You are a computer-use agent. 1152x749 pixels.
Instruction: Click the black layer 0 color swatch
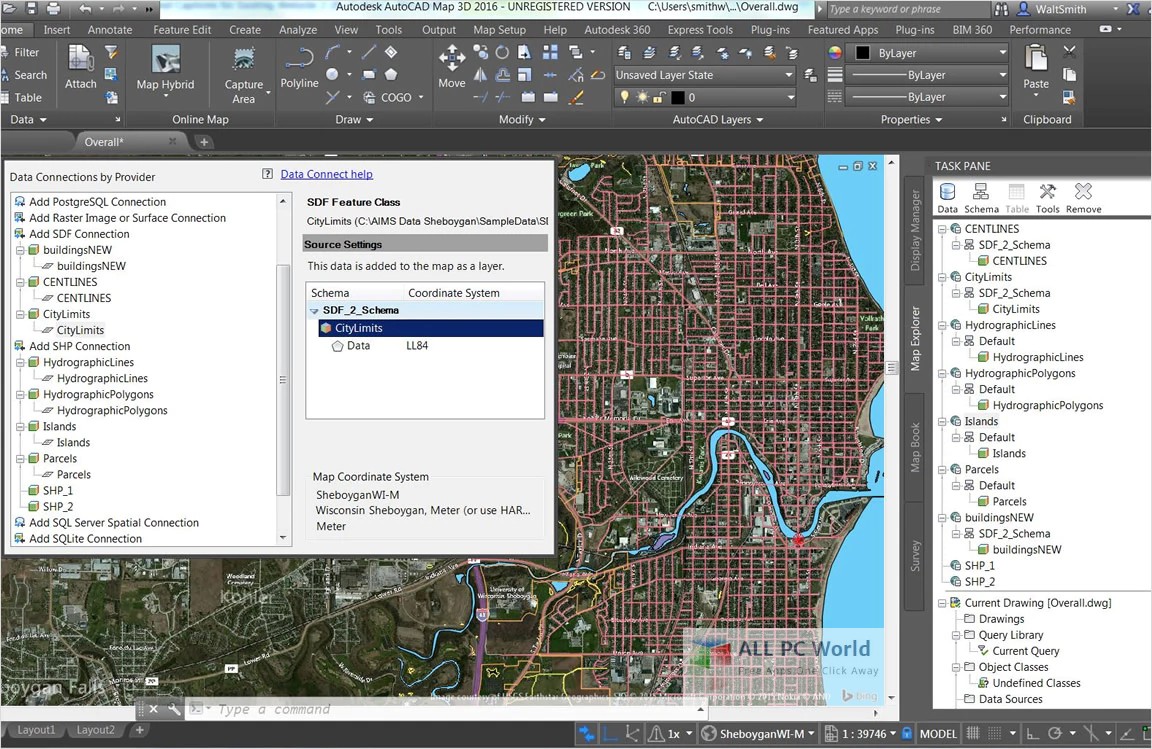coord(677,97)
